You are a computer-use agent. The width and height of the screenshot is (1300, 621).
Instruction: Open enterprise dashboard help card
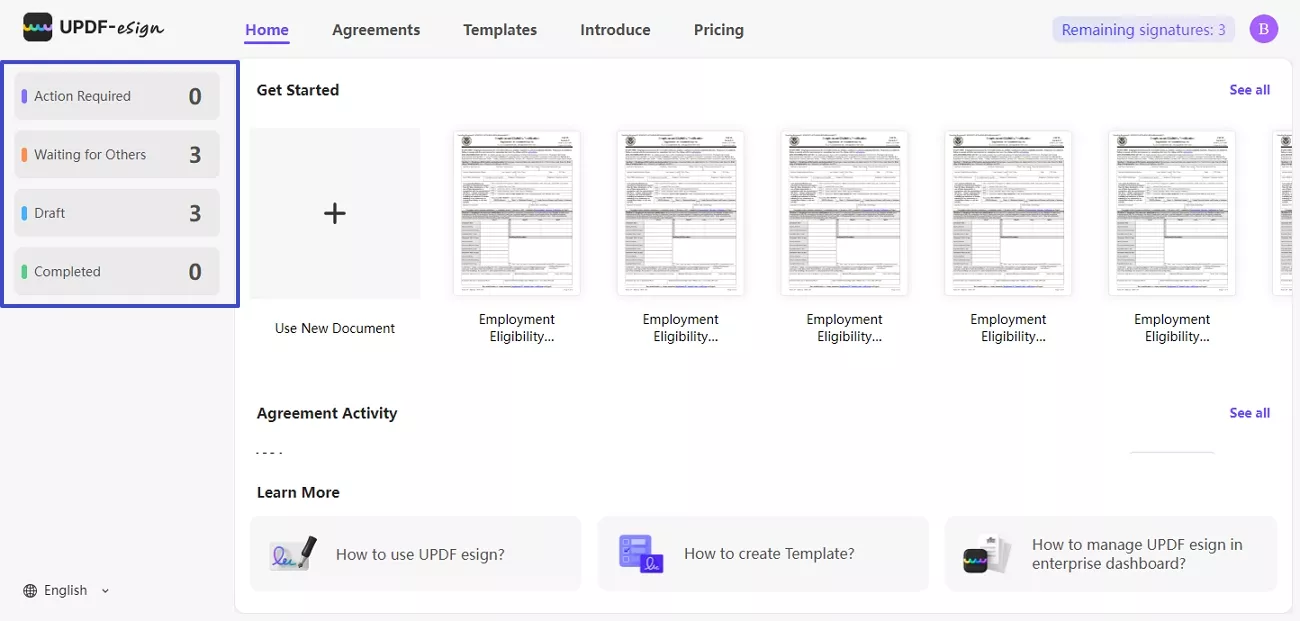1111,554
